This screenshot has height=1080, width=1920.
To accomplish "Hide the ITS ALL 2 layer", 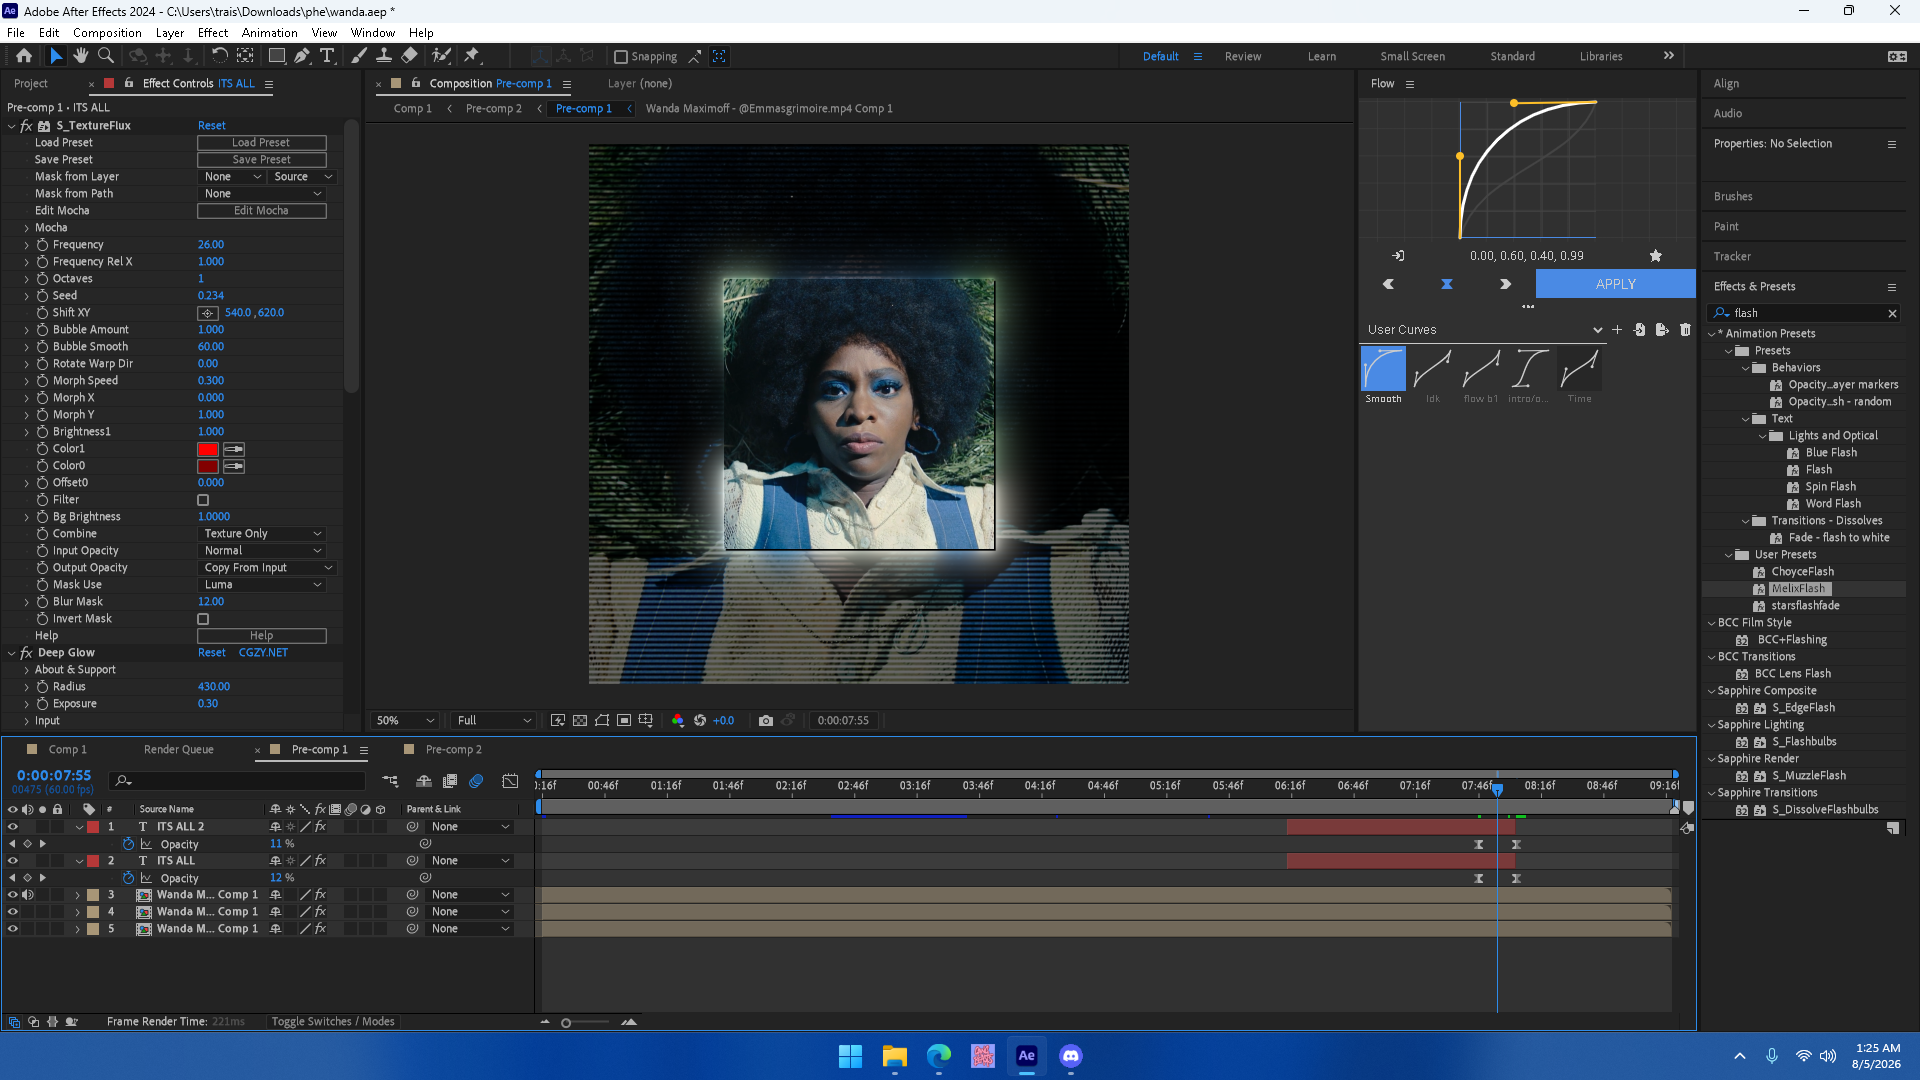I will click(13, 827).
